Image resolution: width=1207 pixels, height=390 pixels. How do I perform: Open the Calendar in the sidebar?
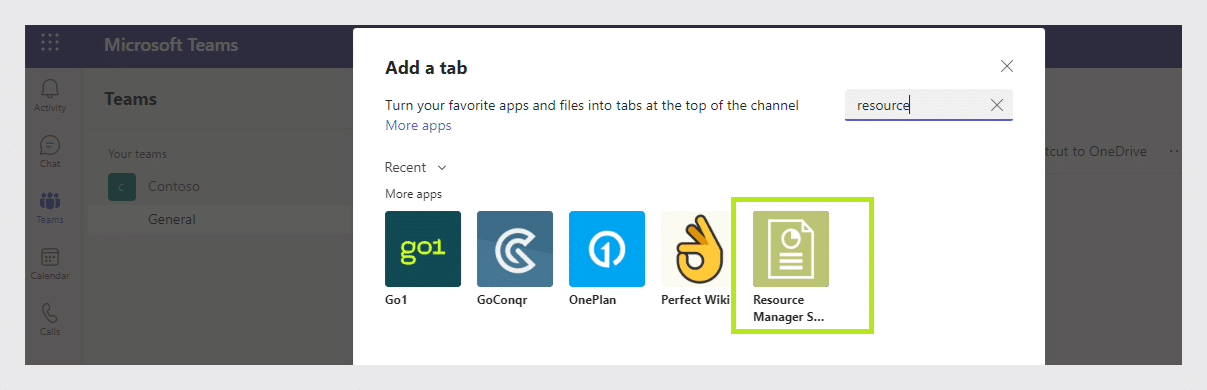50,263
